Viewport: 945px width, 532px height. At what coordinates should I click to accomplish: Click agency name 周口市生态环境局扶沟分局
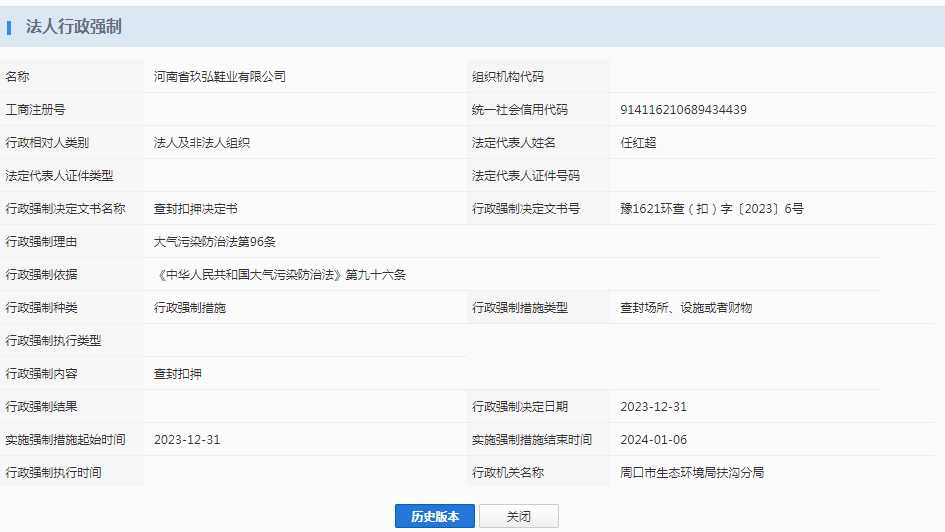[x=692, y=473]
